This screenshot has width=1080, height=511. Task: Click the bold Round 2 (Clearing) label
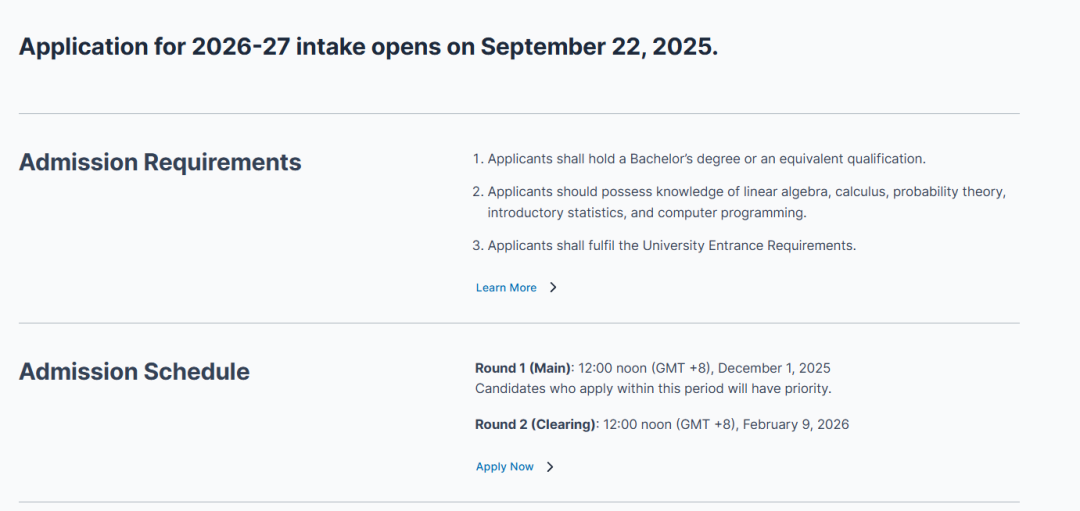tap(535, 424)
